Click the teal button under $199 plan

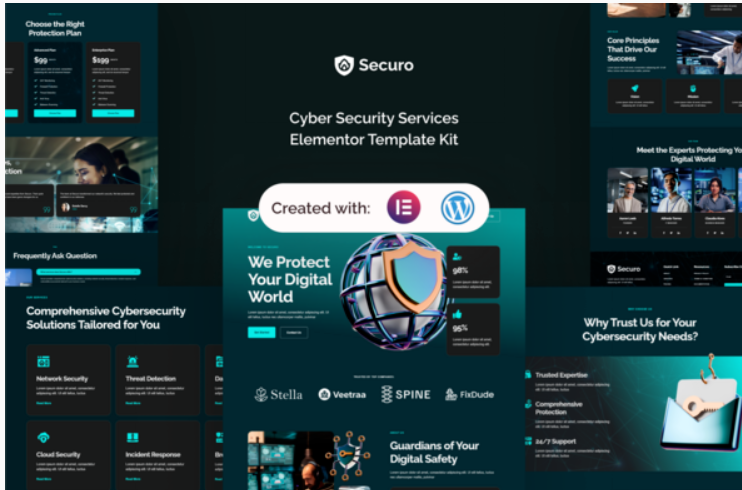pyautogui.click(x=113, y=113)
